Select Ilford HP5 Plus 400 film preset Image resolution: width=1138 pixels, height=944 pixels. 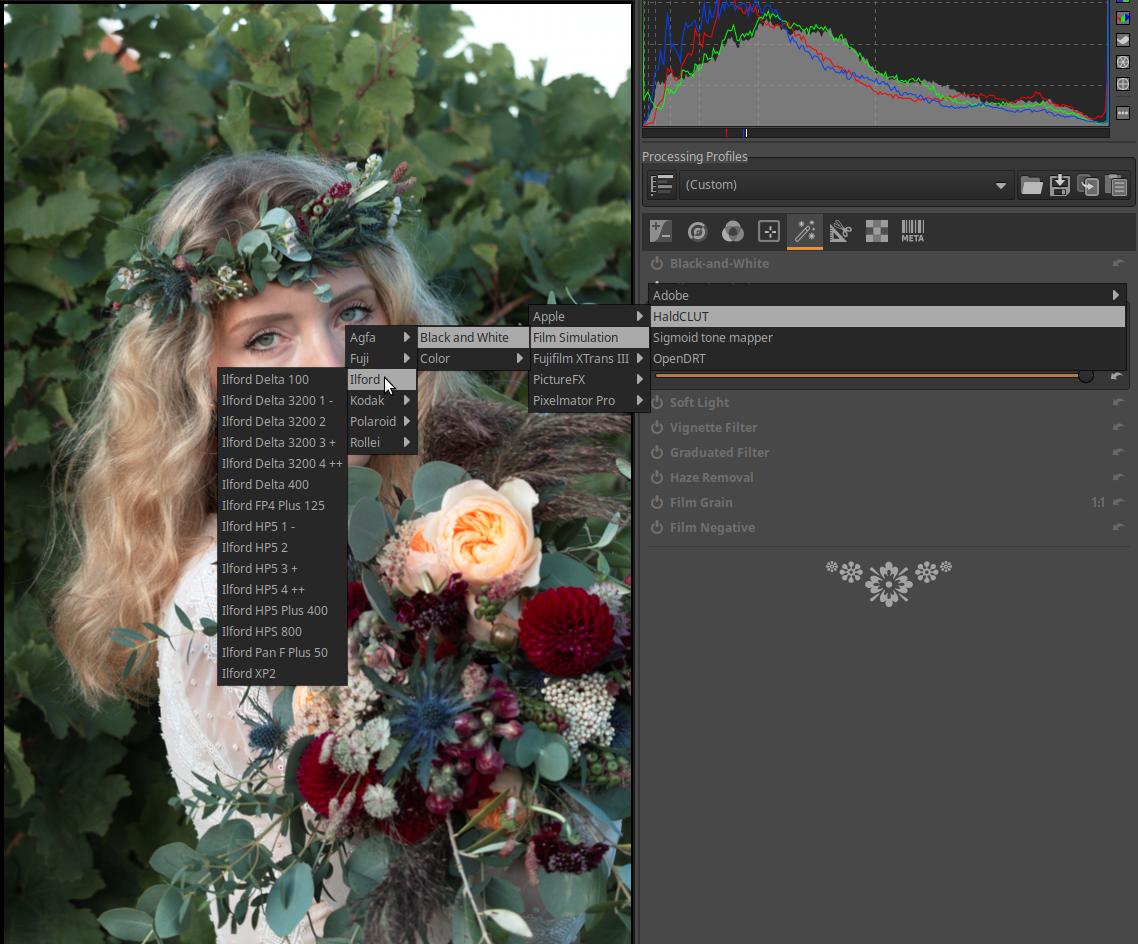(275, 611)
